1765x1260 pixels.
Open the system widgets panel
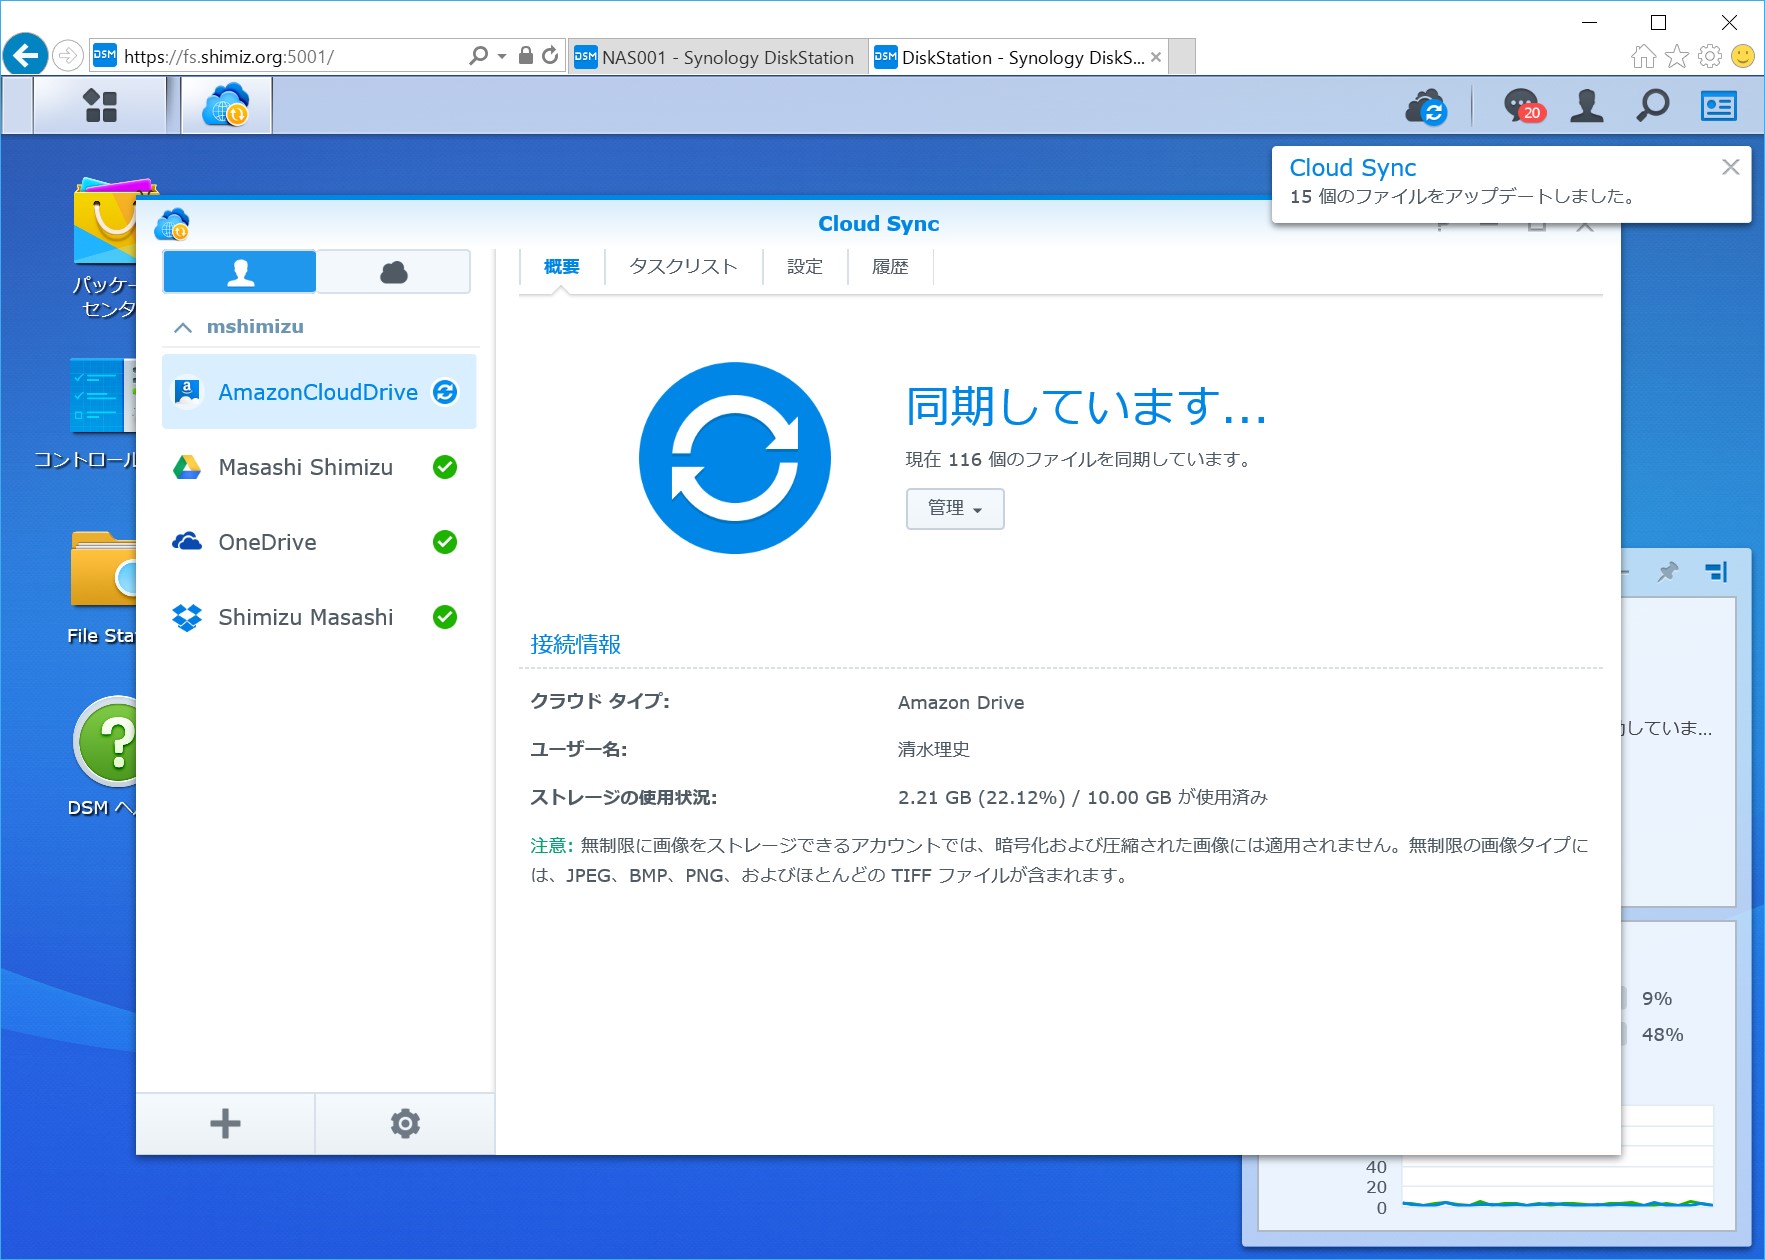[1718, 104]
